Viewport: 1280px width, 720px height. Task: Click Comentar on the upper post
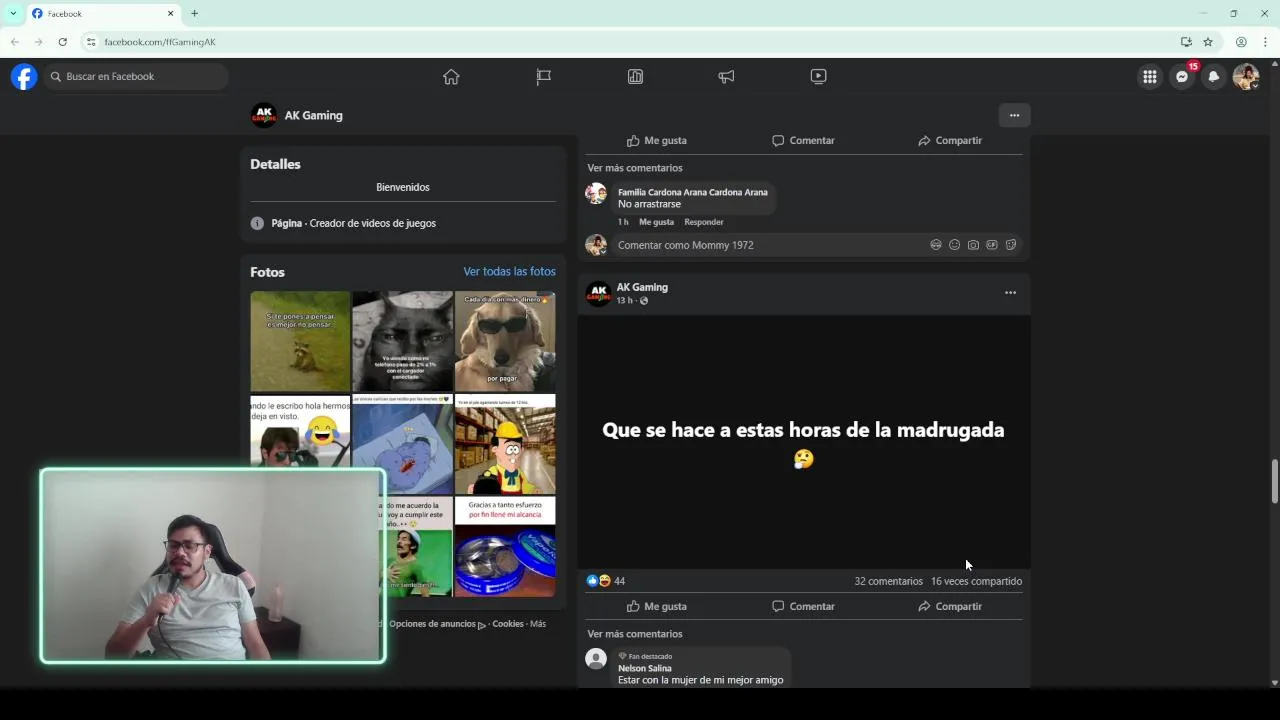803,141
